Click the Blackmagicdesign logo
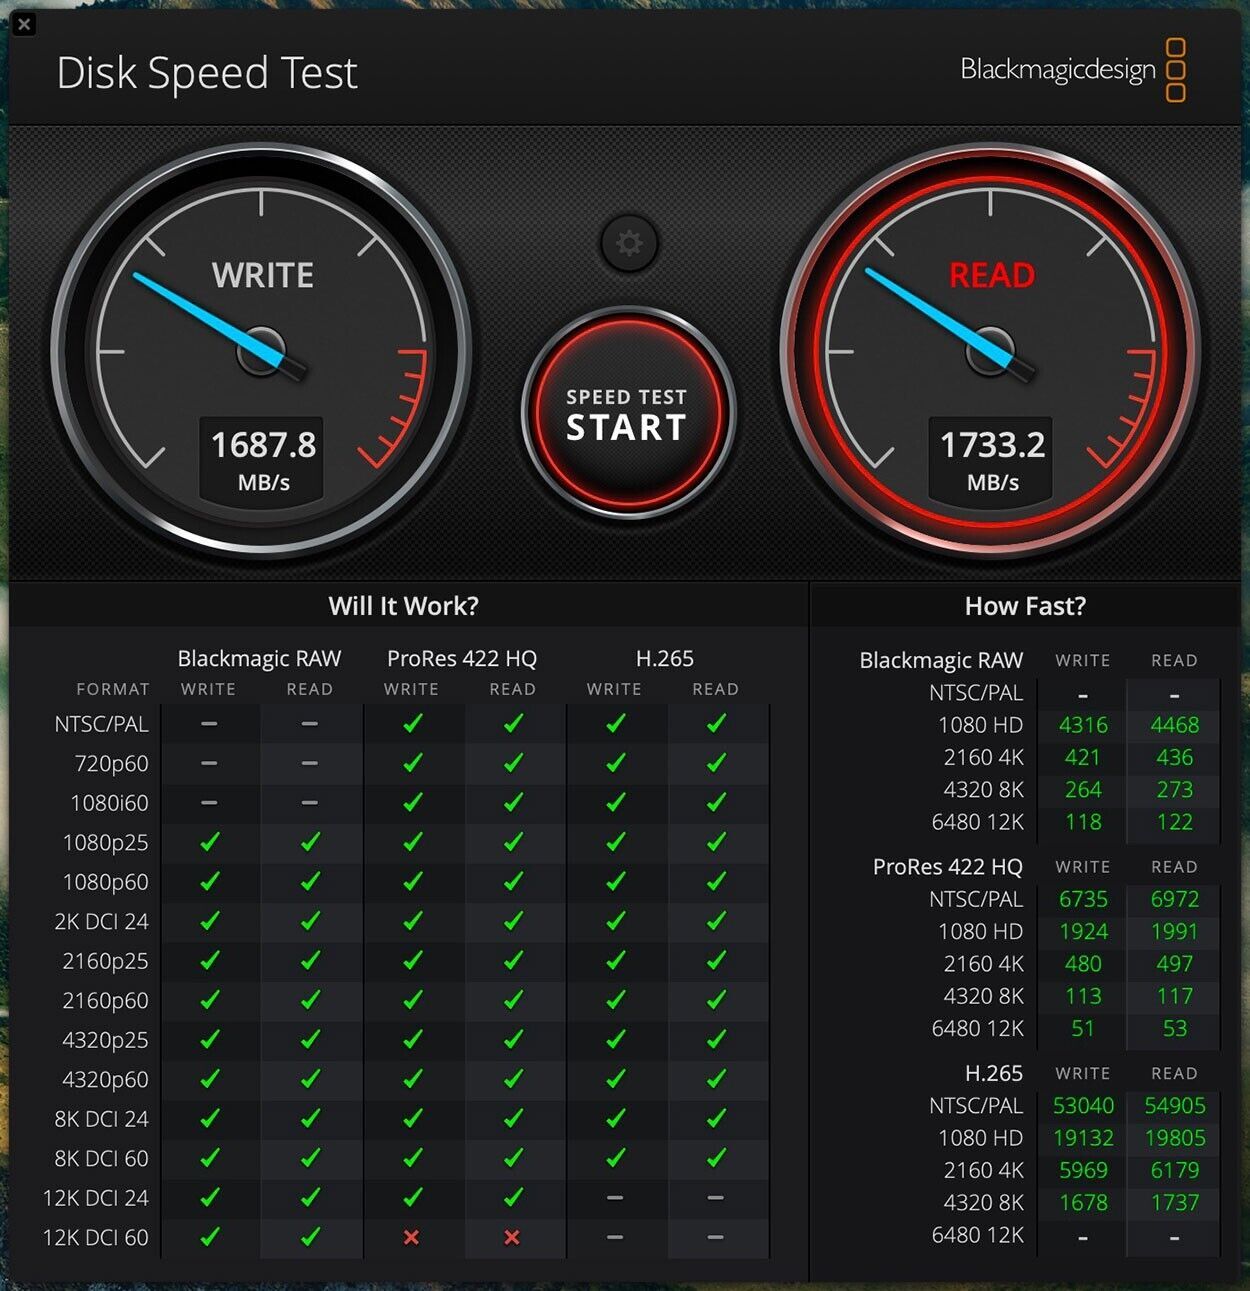 point(1073,70)
